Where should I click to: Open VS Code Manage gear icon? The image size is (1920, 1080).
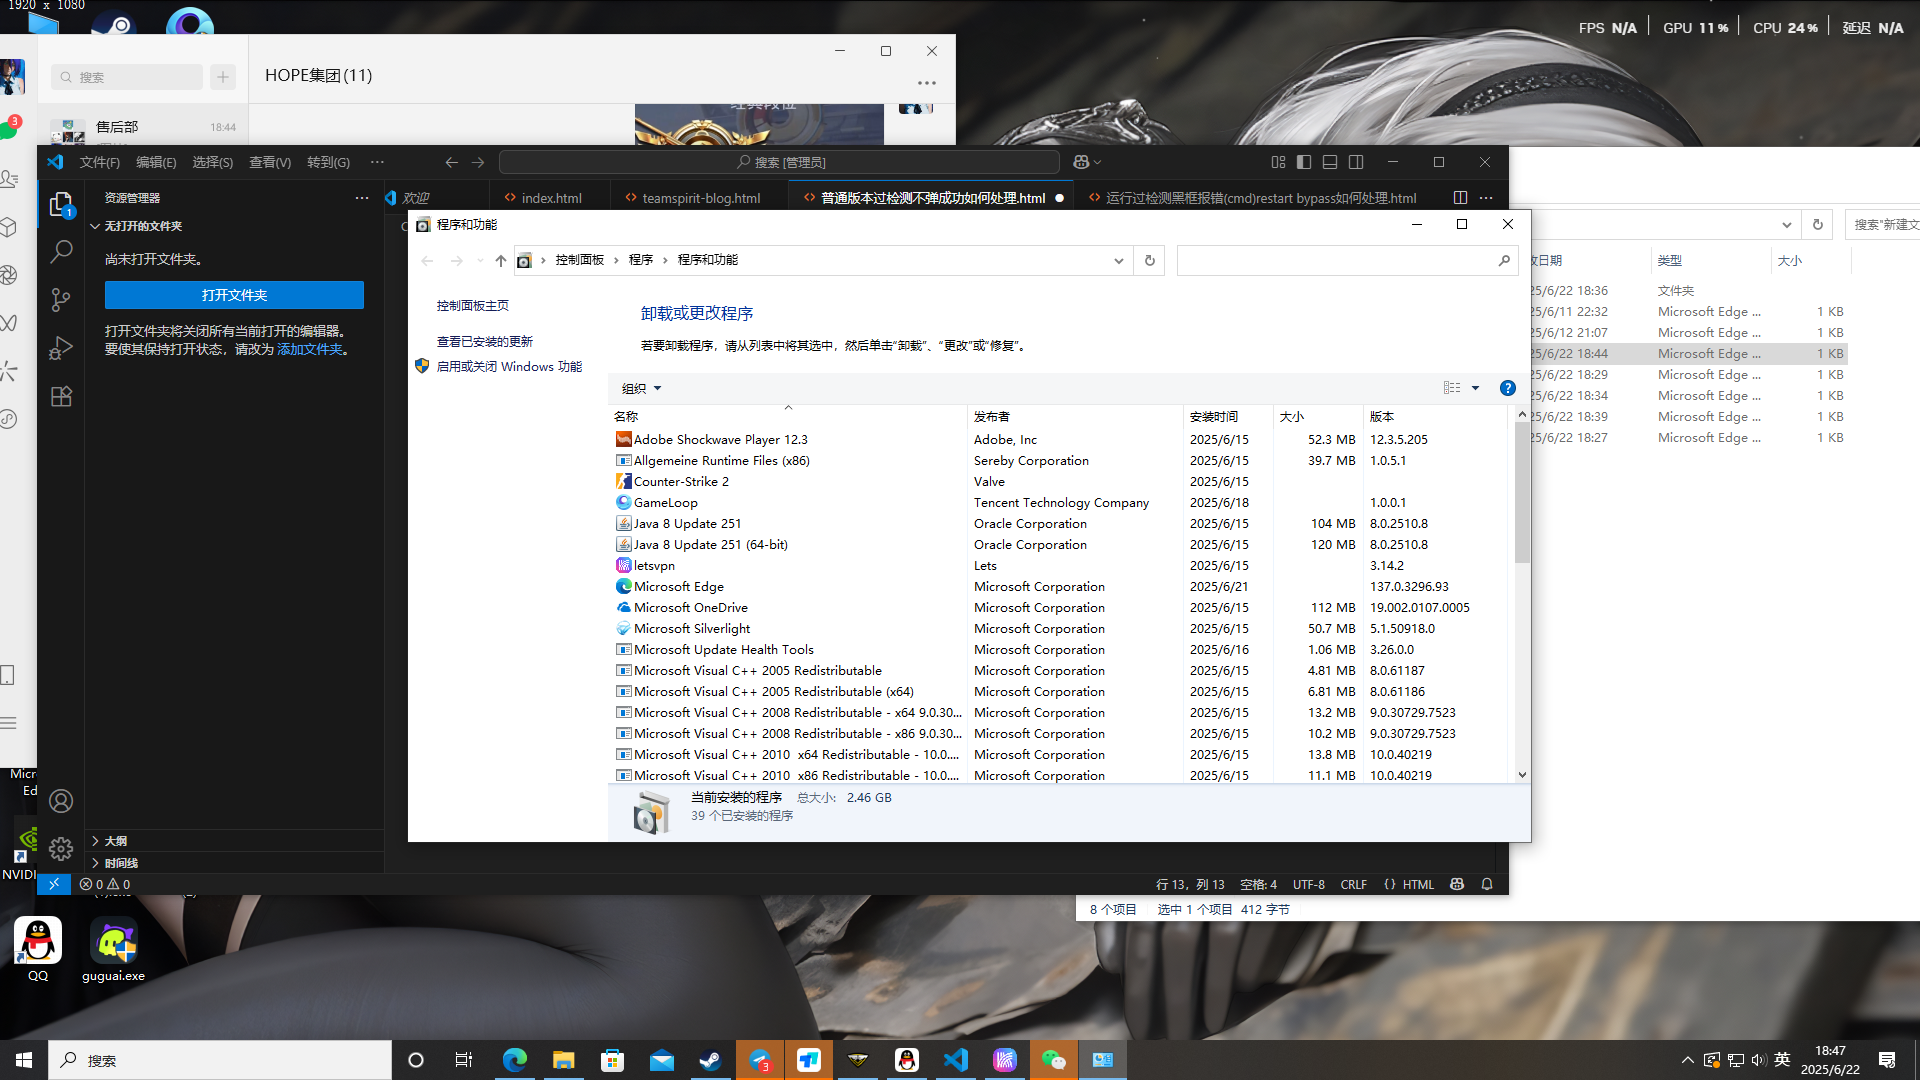[61, 849]
